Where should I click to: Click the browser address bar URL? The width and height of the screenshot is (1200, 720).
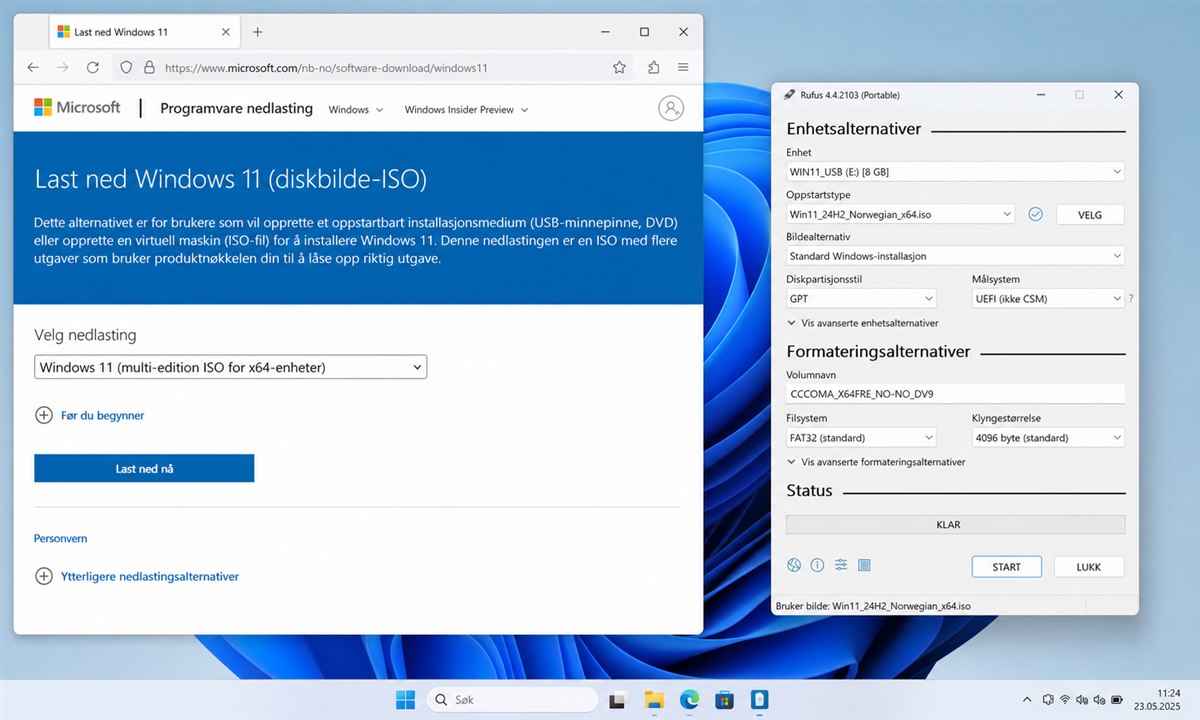[x=326, y=68]
